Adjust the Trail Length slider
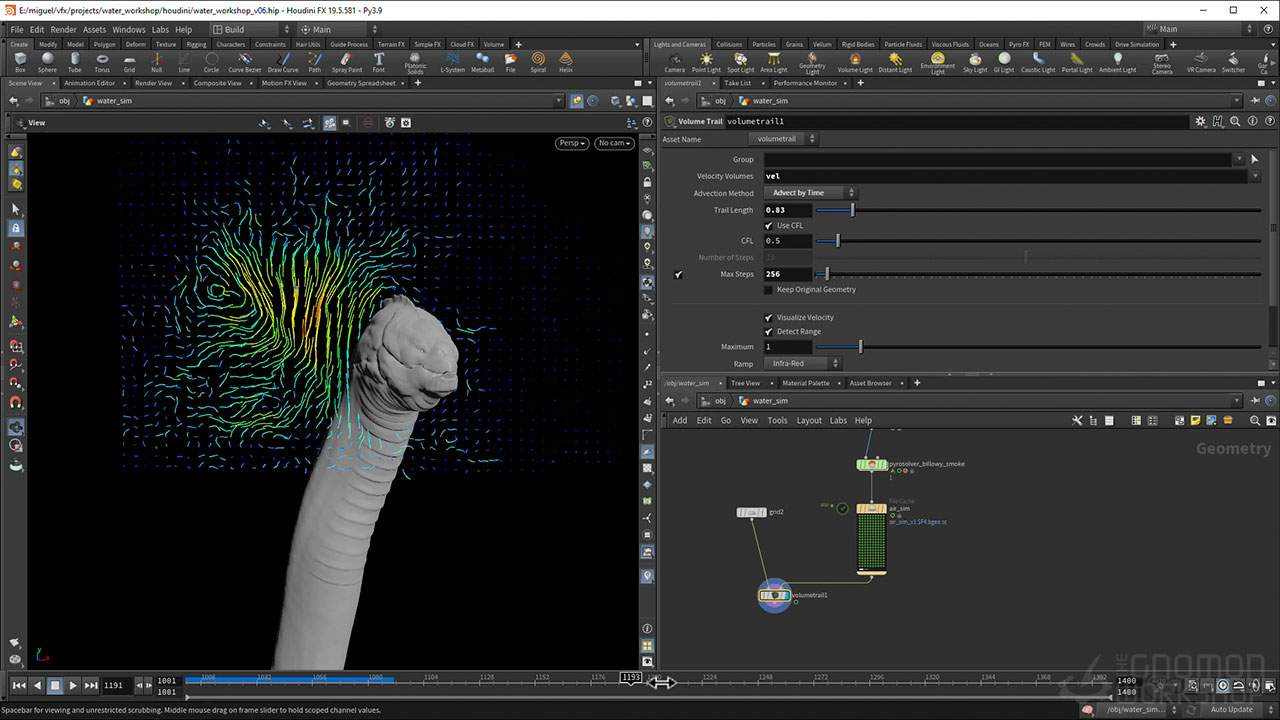 (852, 210)
